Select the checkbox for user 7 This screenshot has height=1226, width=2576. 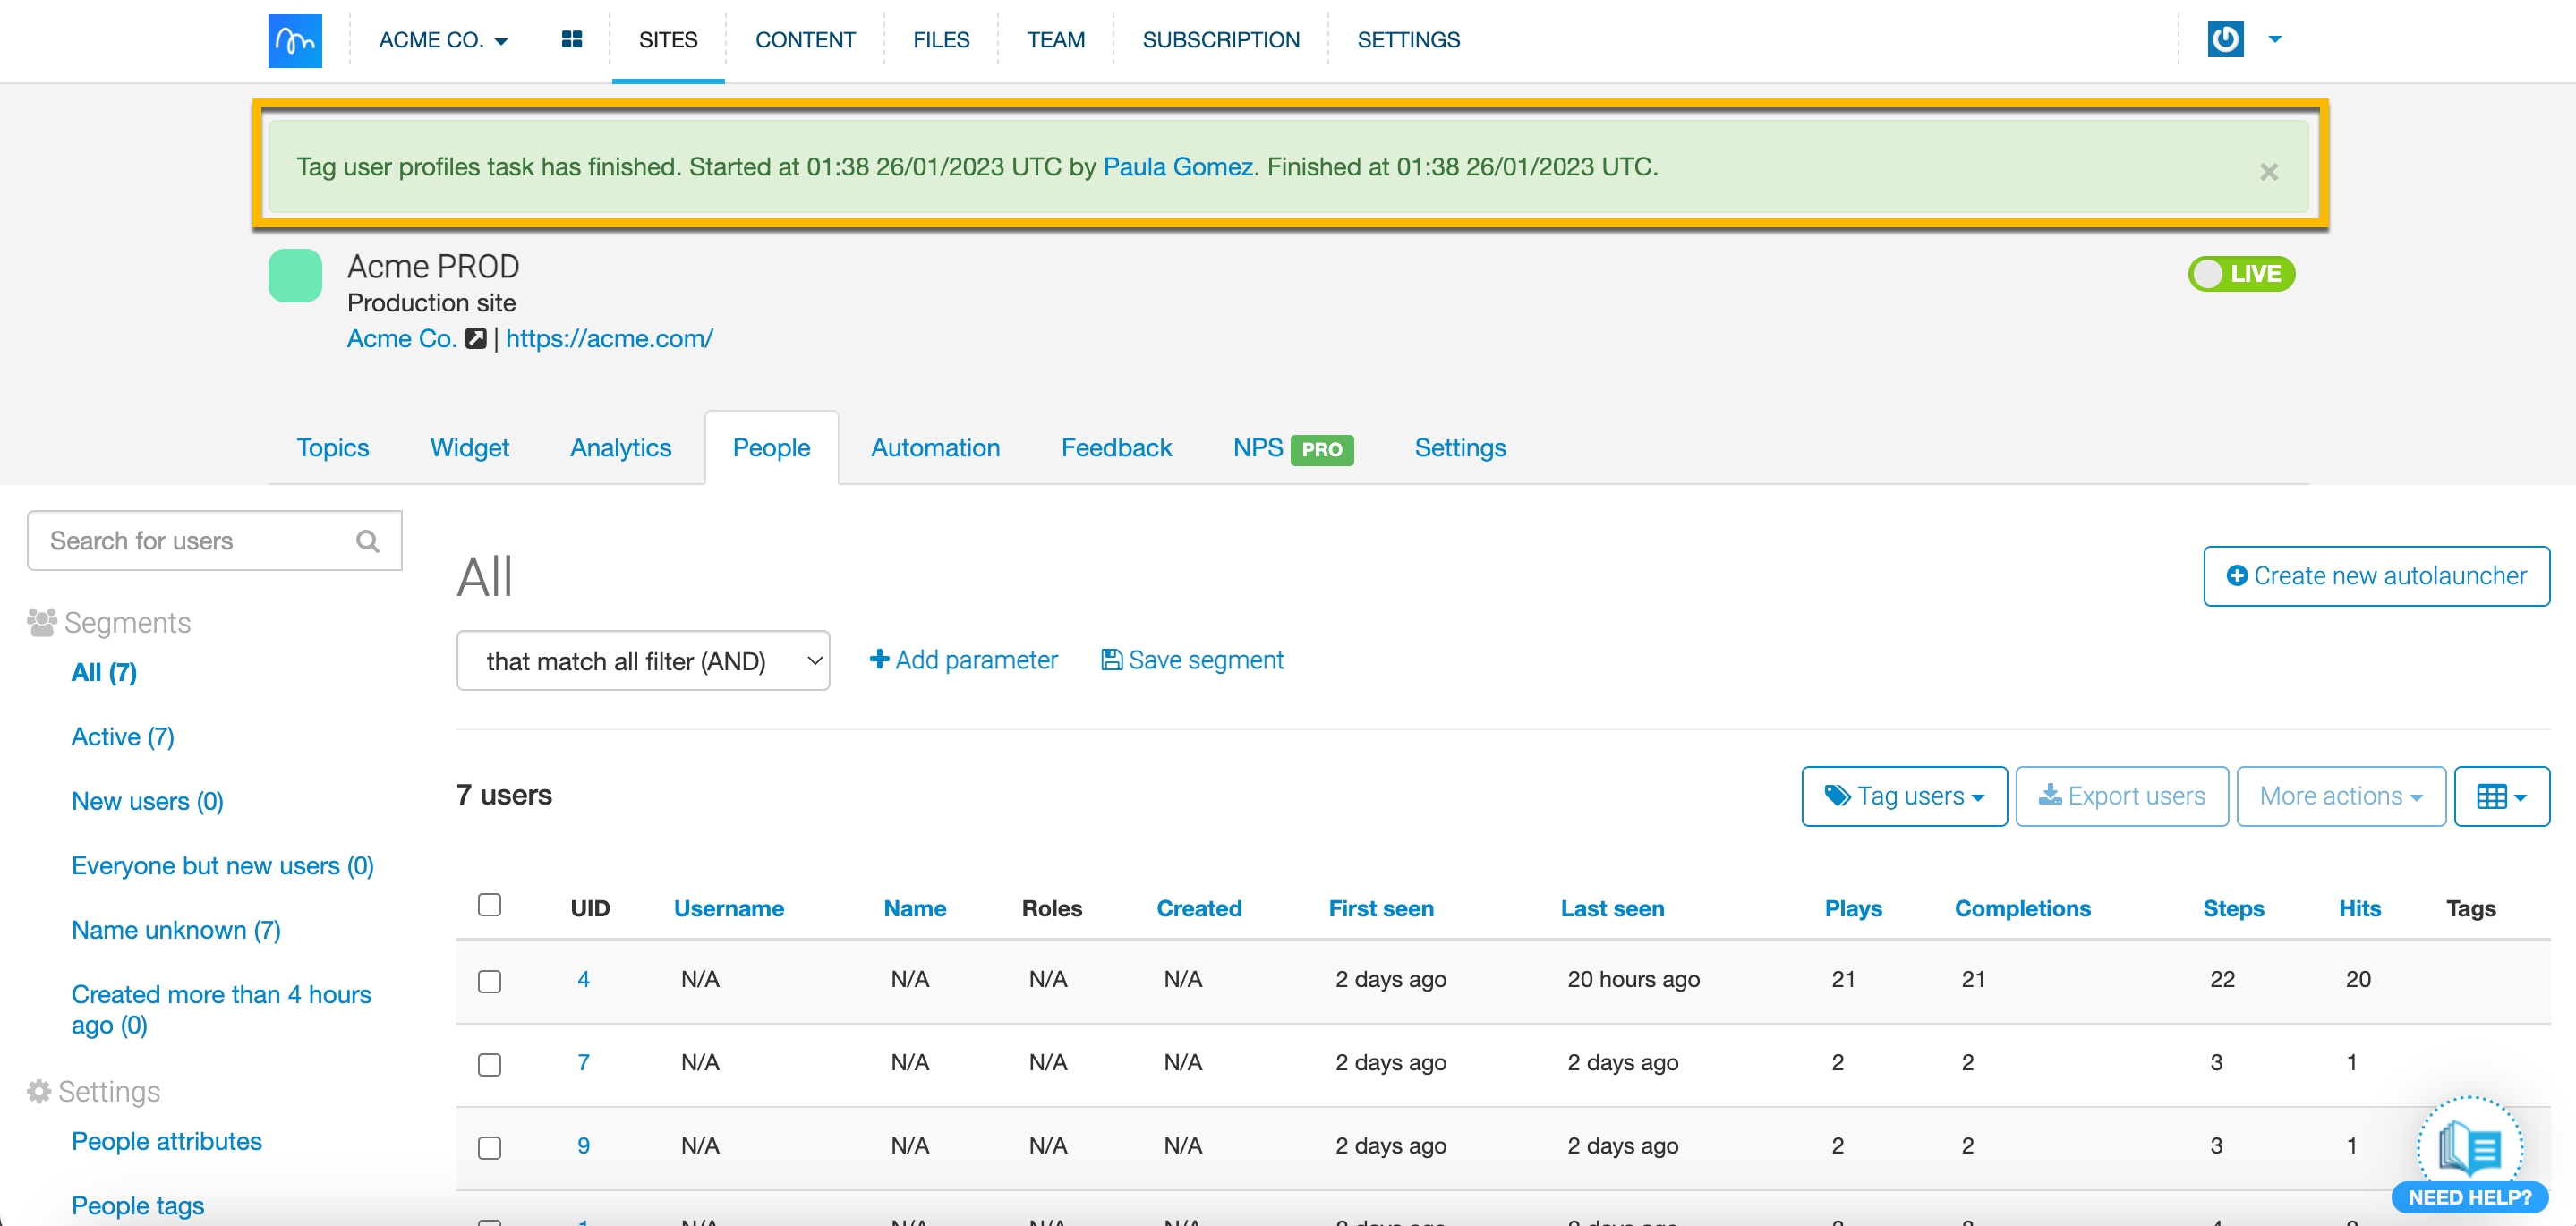(489, 1064)
